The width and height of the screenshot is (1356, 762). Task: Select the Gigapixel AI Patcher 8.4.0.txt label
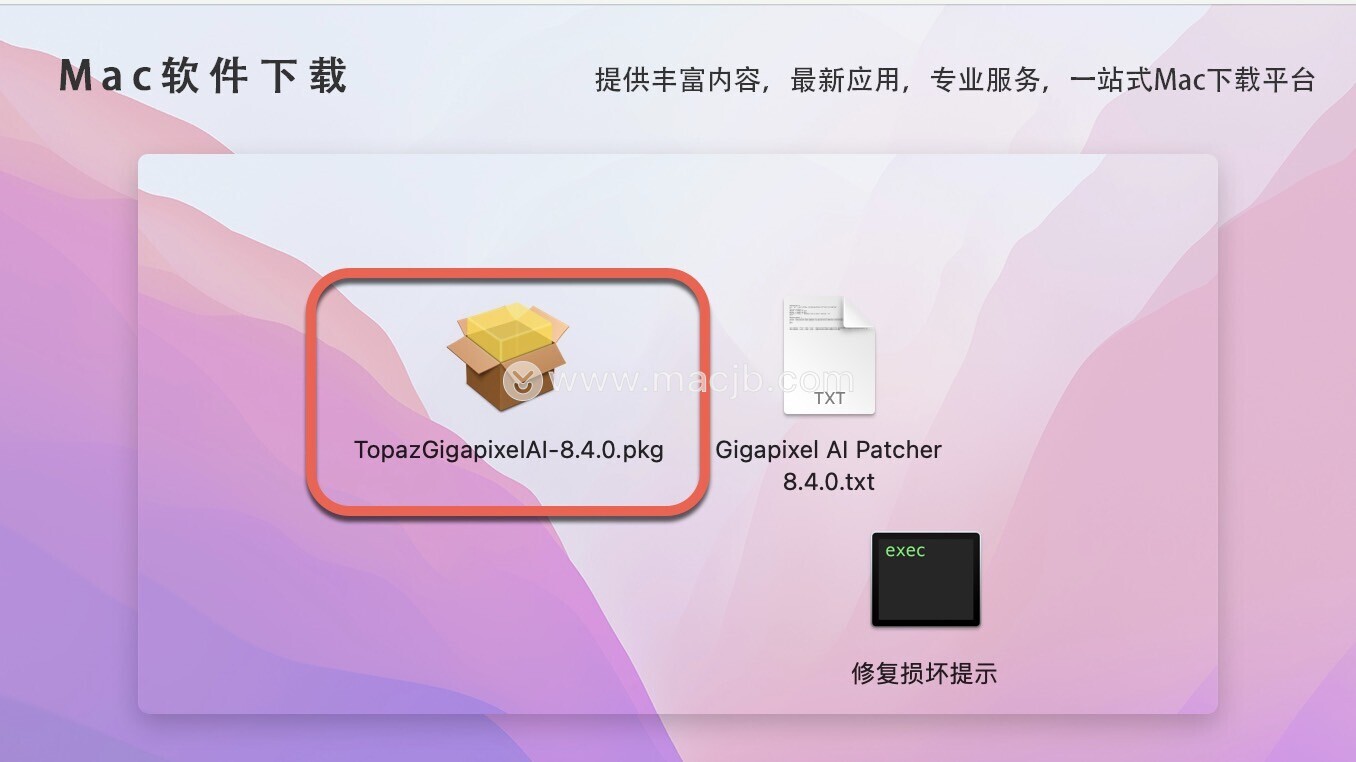[829, 466]
